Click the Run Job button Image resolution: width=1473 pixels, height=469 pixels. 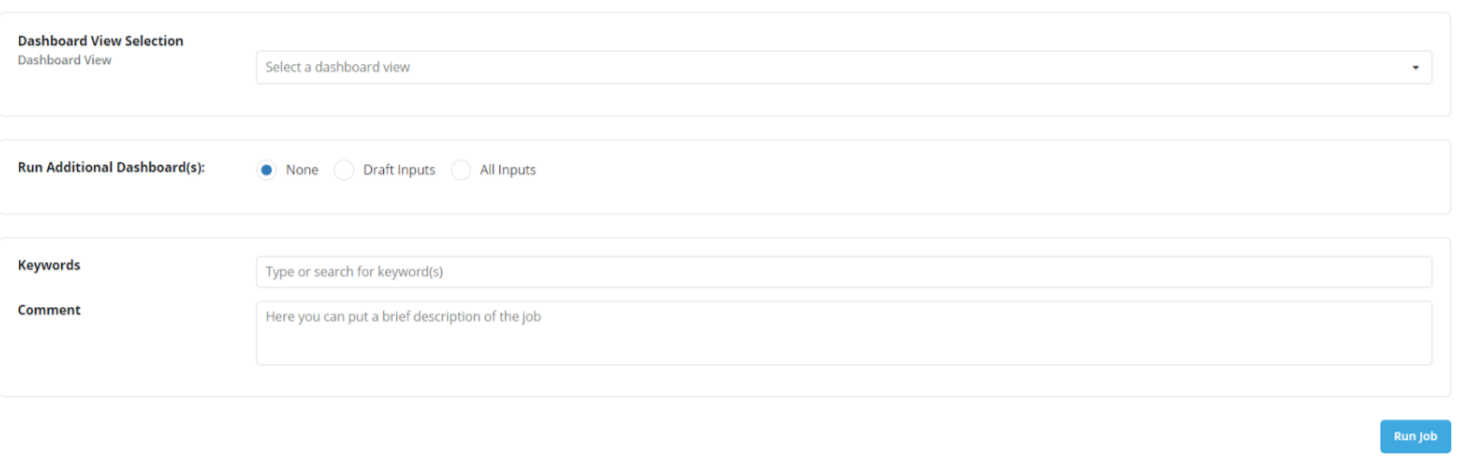tap(1415, 436)
